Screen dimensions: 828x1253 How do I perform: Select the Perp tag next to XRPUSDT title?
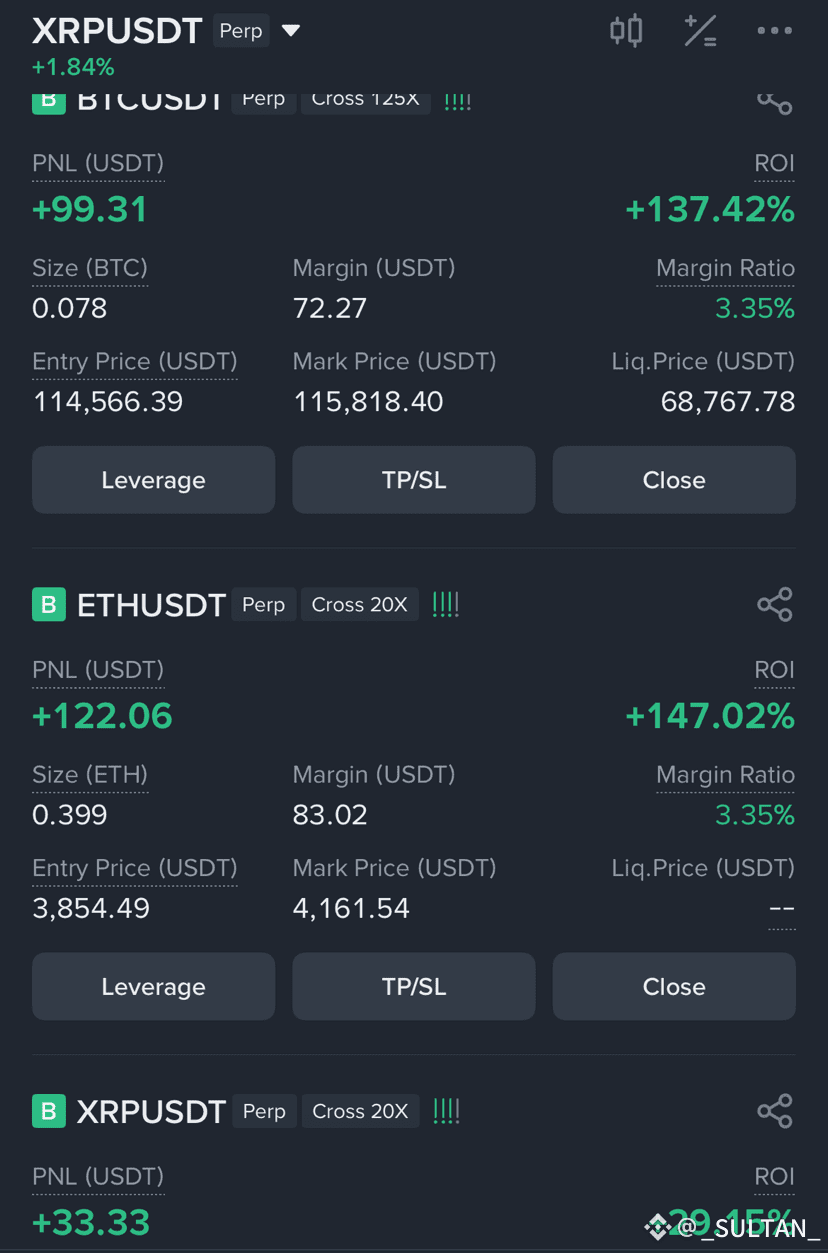tap(241, 31)
